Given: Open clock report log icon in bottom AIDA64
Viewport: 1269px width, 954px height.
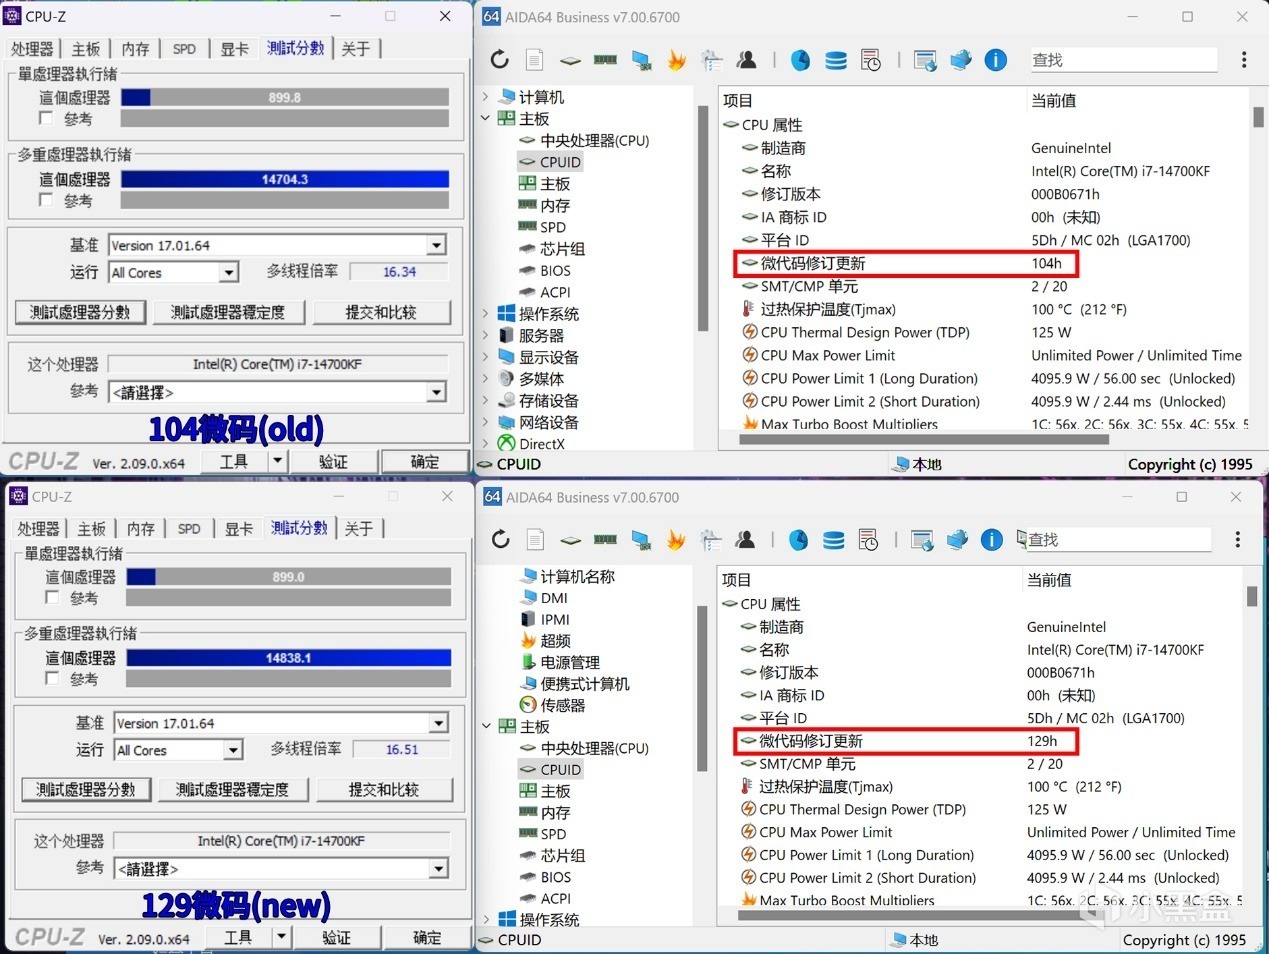Looking at the screenshot, I should click(868, 540).
